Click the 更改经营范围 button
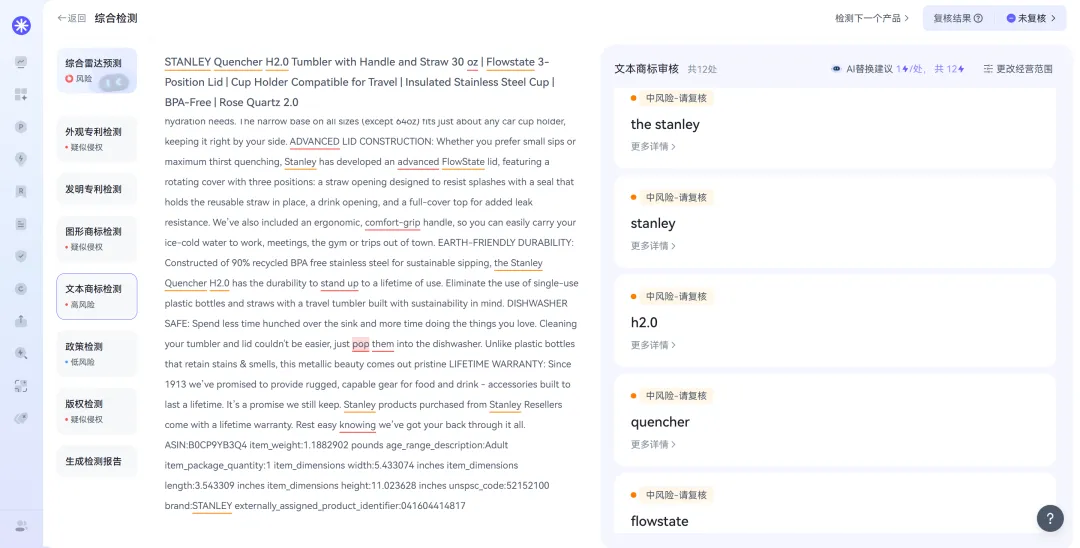The height and width of the screenshot is (548, 1080). pyautogui.click(x=1018, y=69)
